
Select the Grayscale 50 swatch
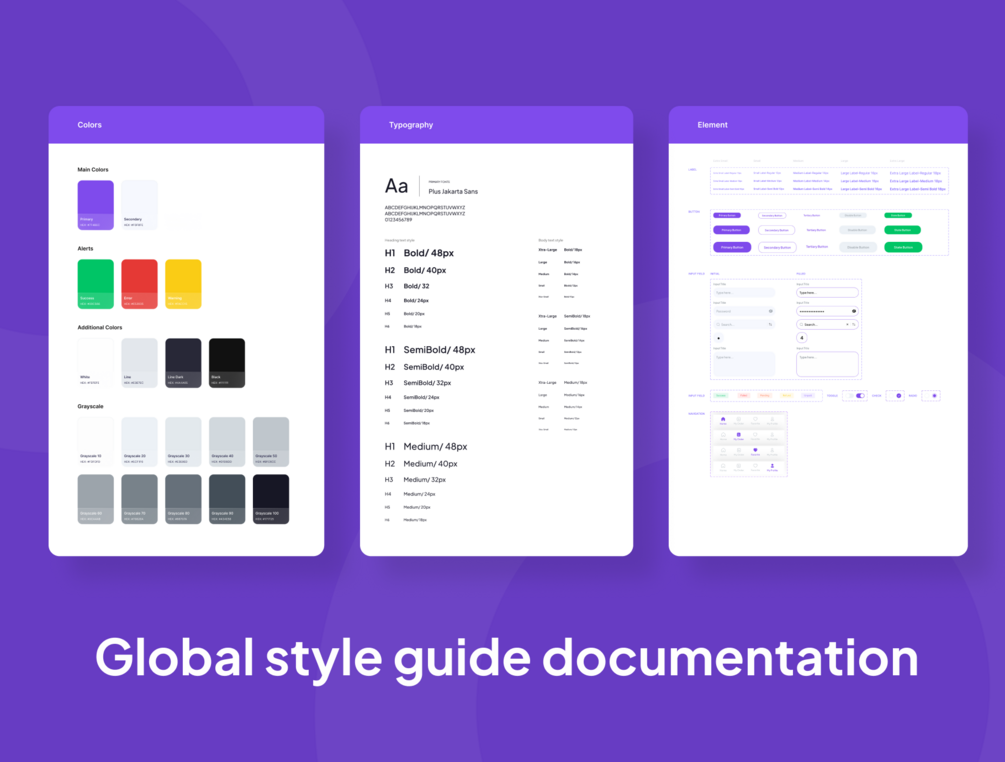click(x=270, y=442)
